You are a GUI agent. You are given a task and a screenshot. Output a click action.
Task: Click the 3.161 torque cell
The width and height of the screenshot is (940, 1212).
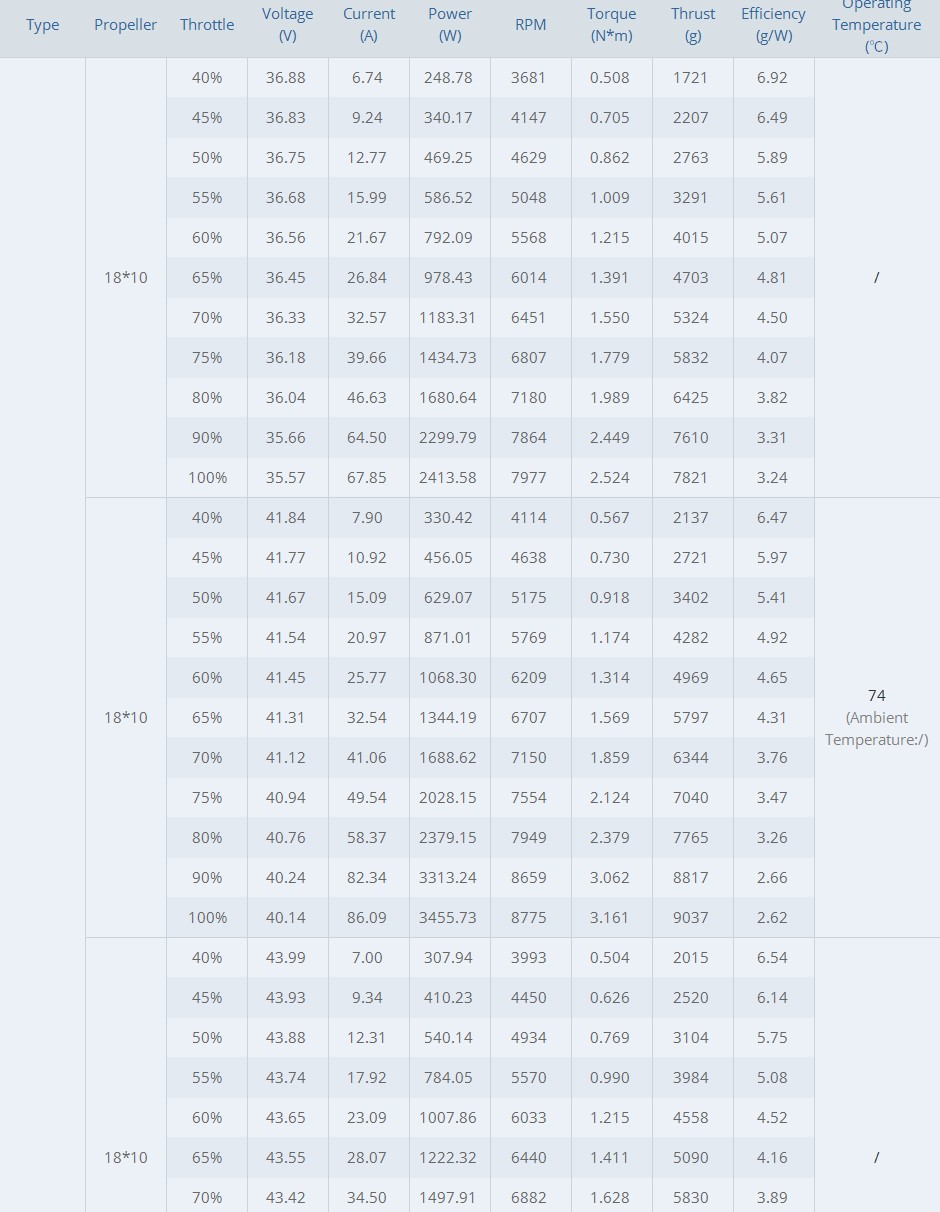609,917
